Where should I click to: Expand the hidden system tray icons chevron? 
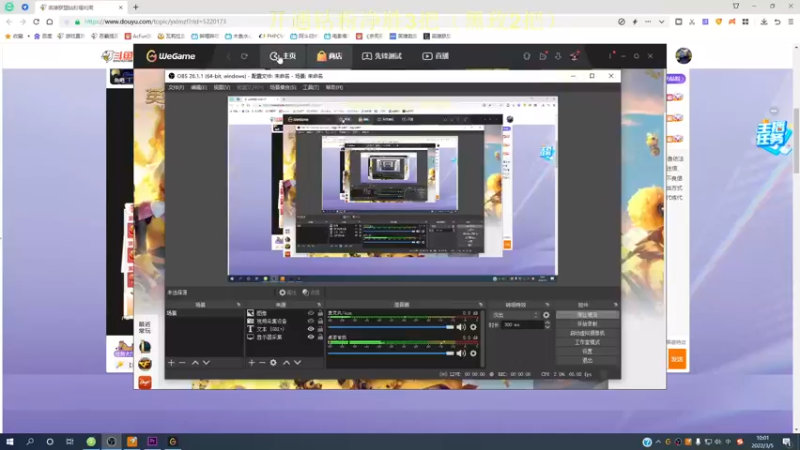click(x=658, y=442)
